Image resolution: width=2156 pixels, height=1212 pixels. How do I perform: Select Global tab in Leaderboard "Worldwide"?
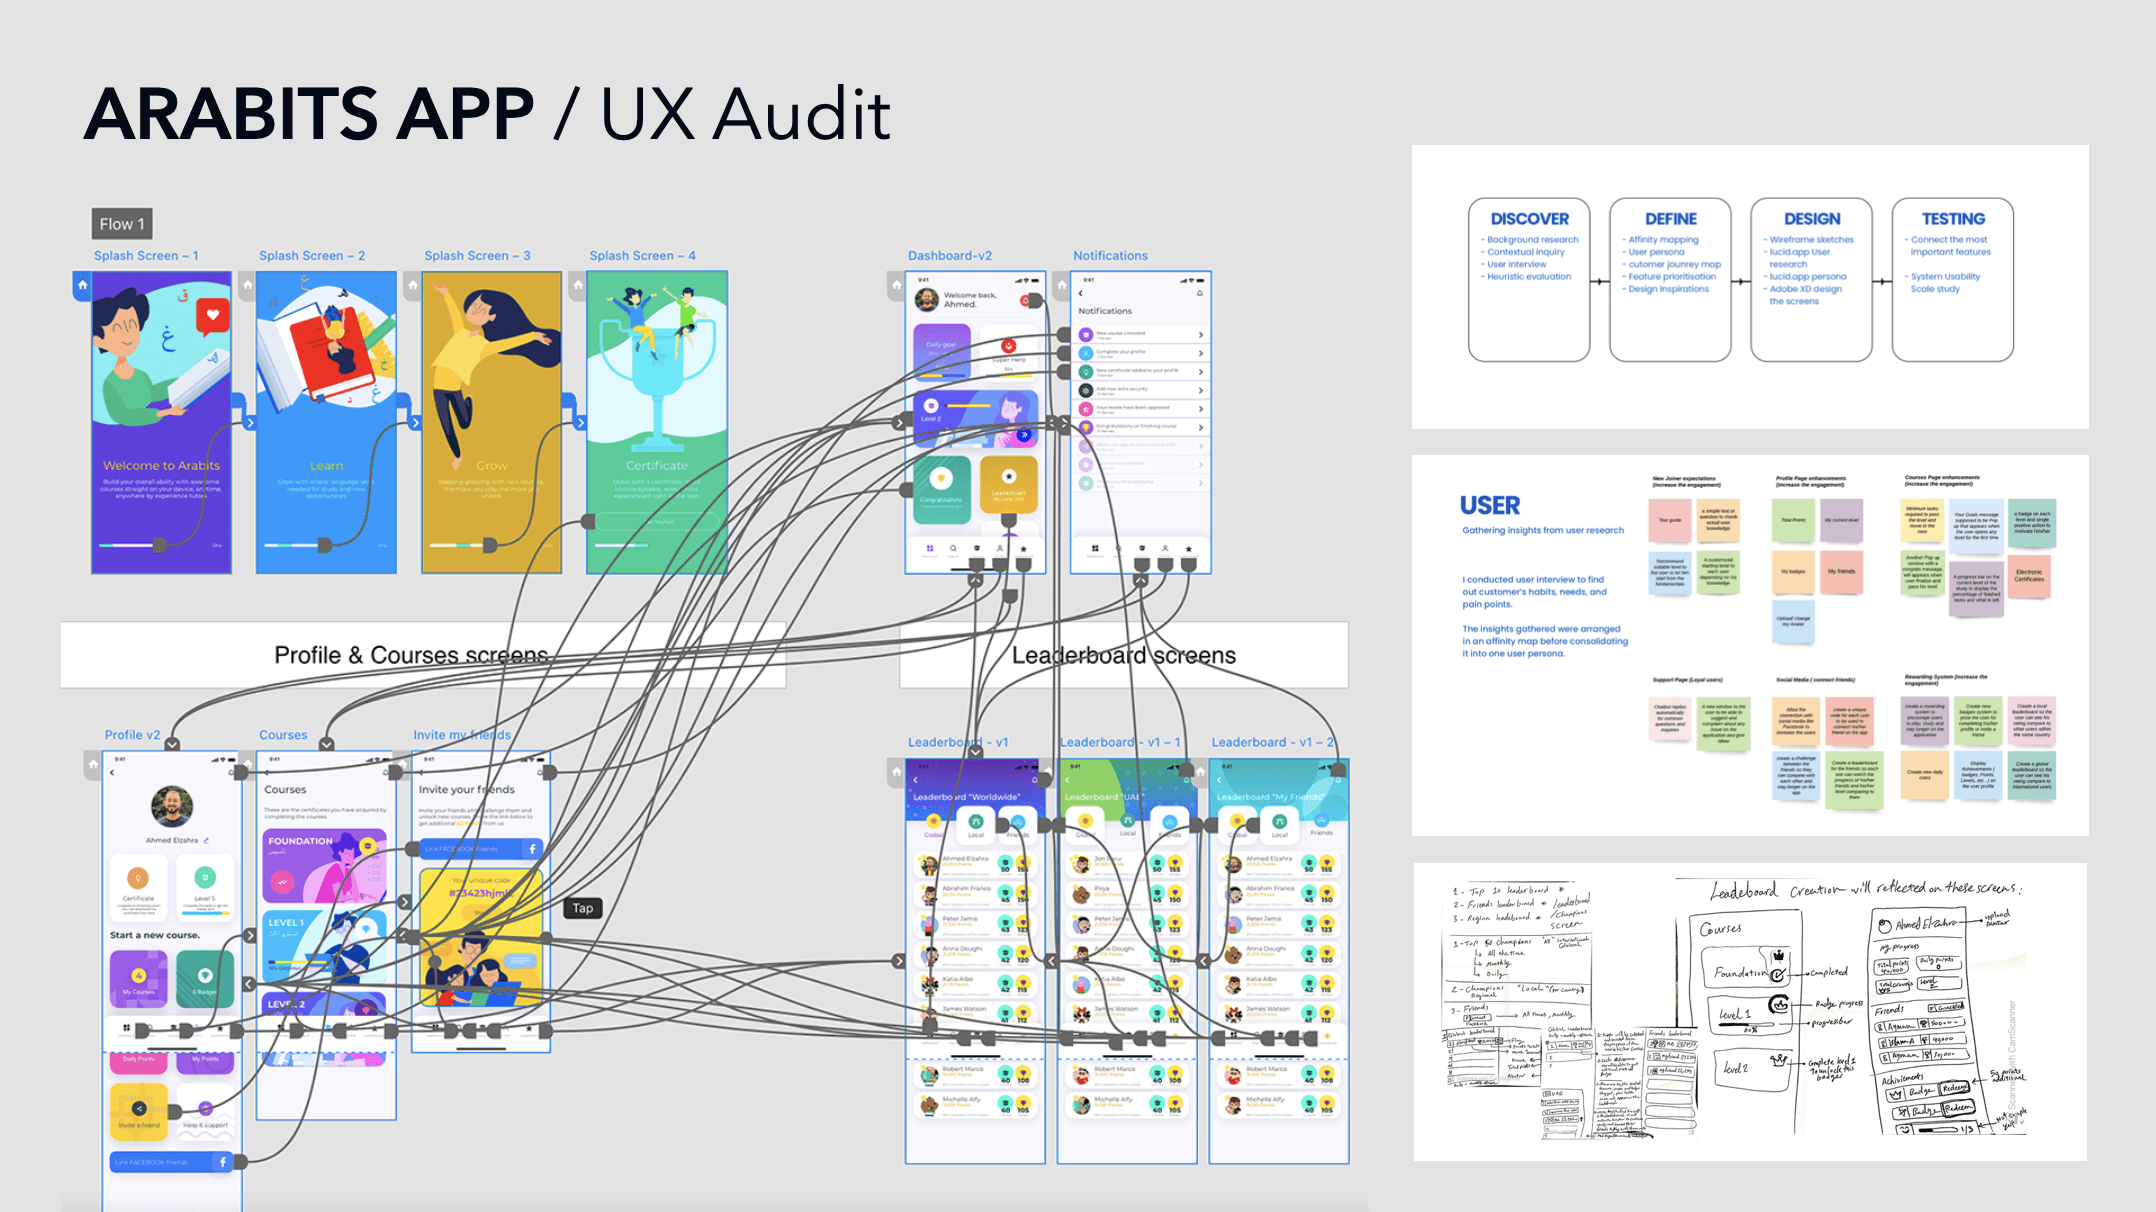[x=934, y=825]
